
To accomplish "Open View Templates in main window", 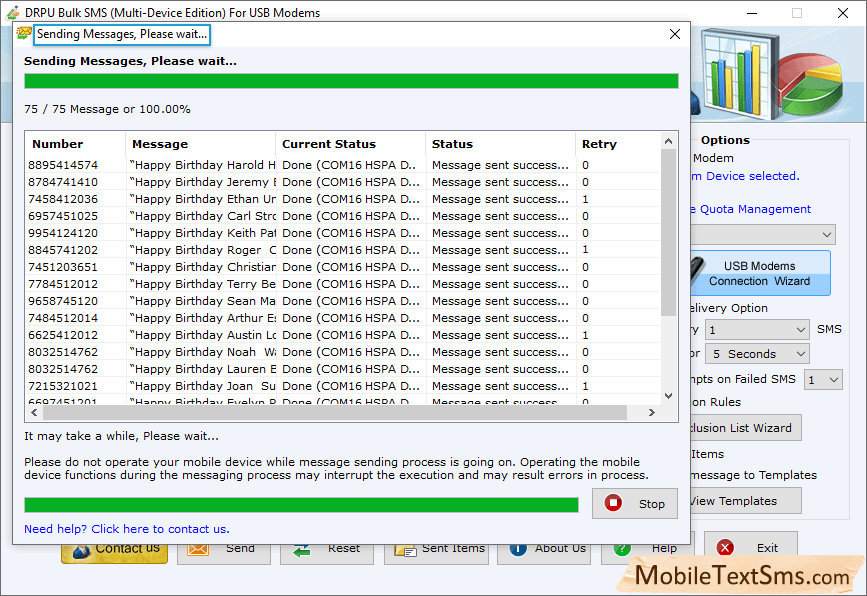I will click(x=746, y=501).
